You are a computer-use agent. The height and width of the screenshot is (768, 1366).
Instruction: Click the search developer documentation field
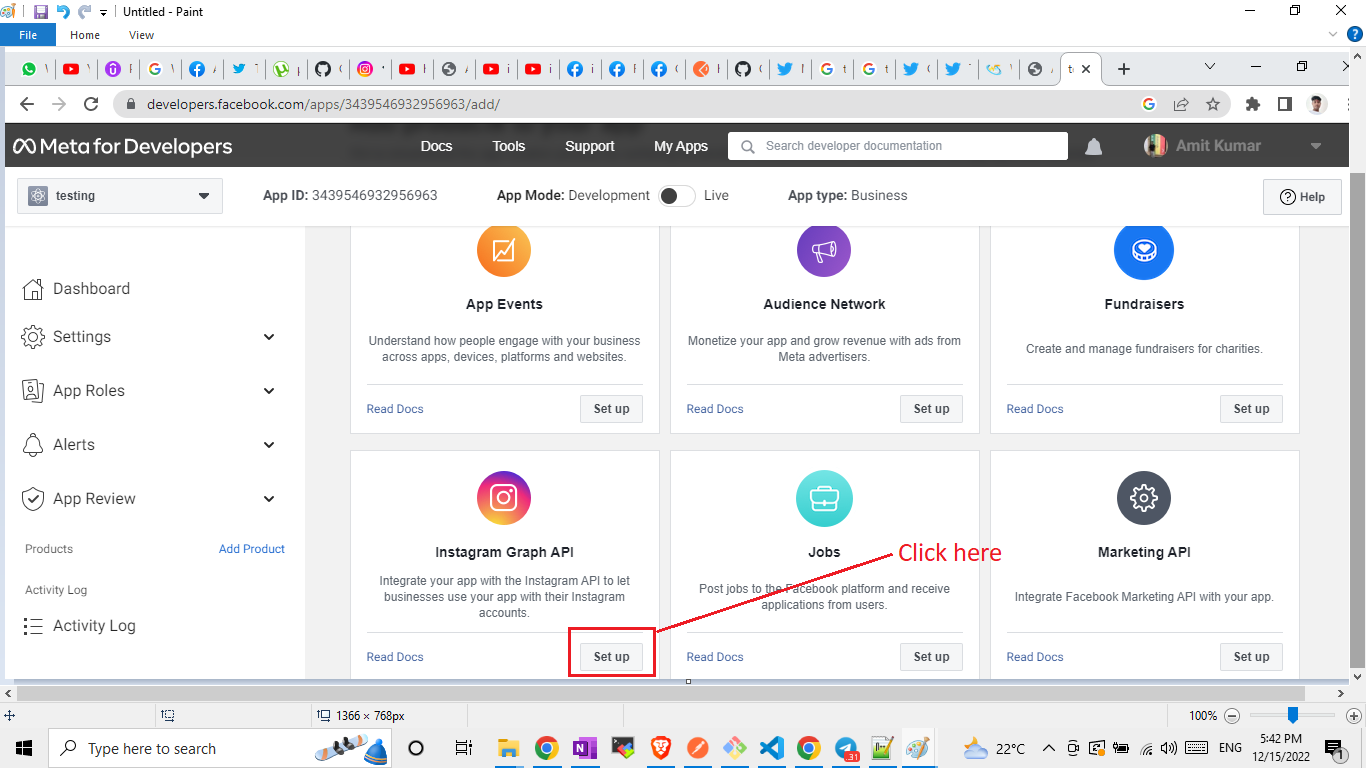[897, 145]
